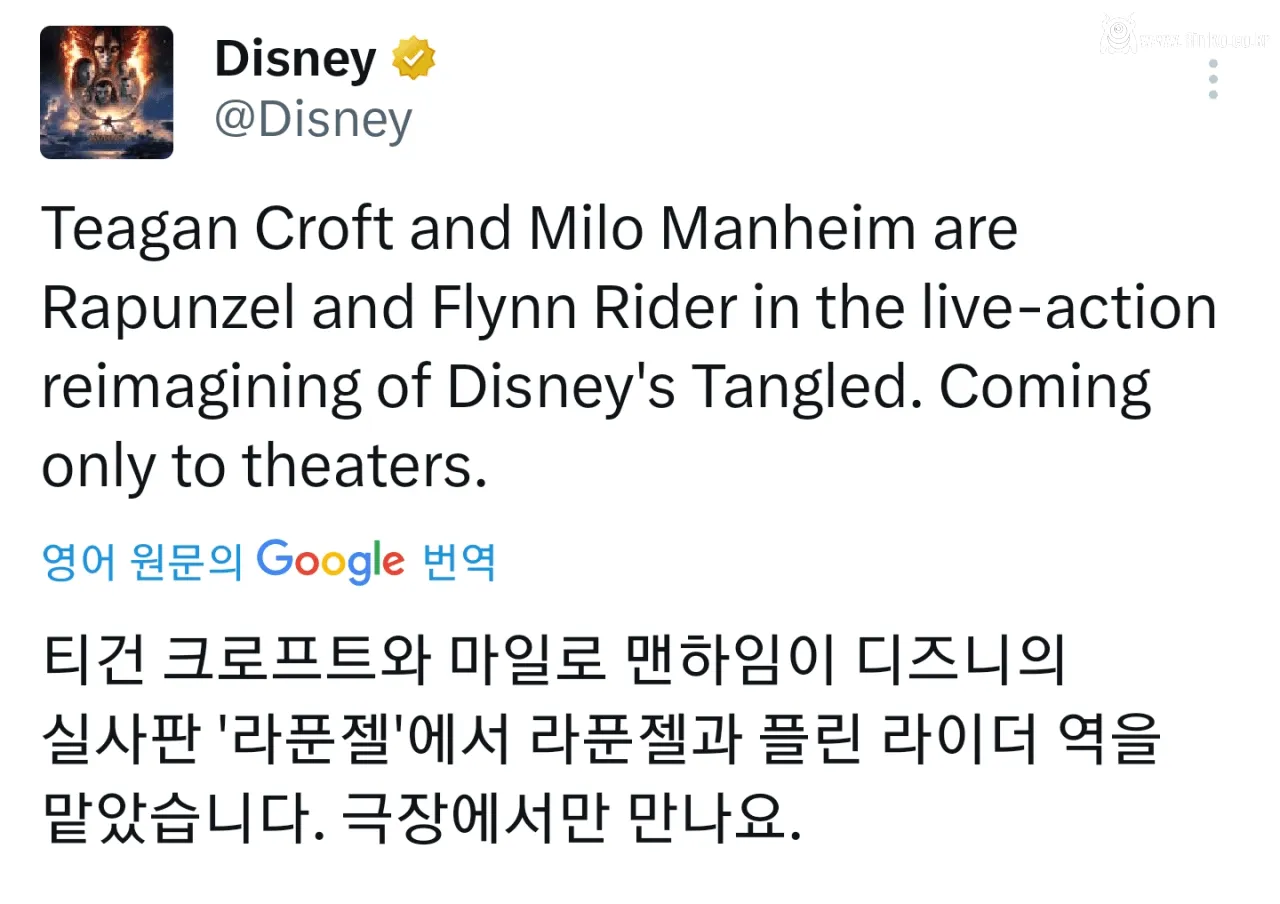This screenshot has width=1280, height=904.
Task: Click the colorful Google logo
Action: pyautogui.click(x=330, y=562)
